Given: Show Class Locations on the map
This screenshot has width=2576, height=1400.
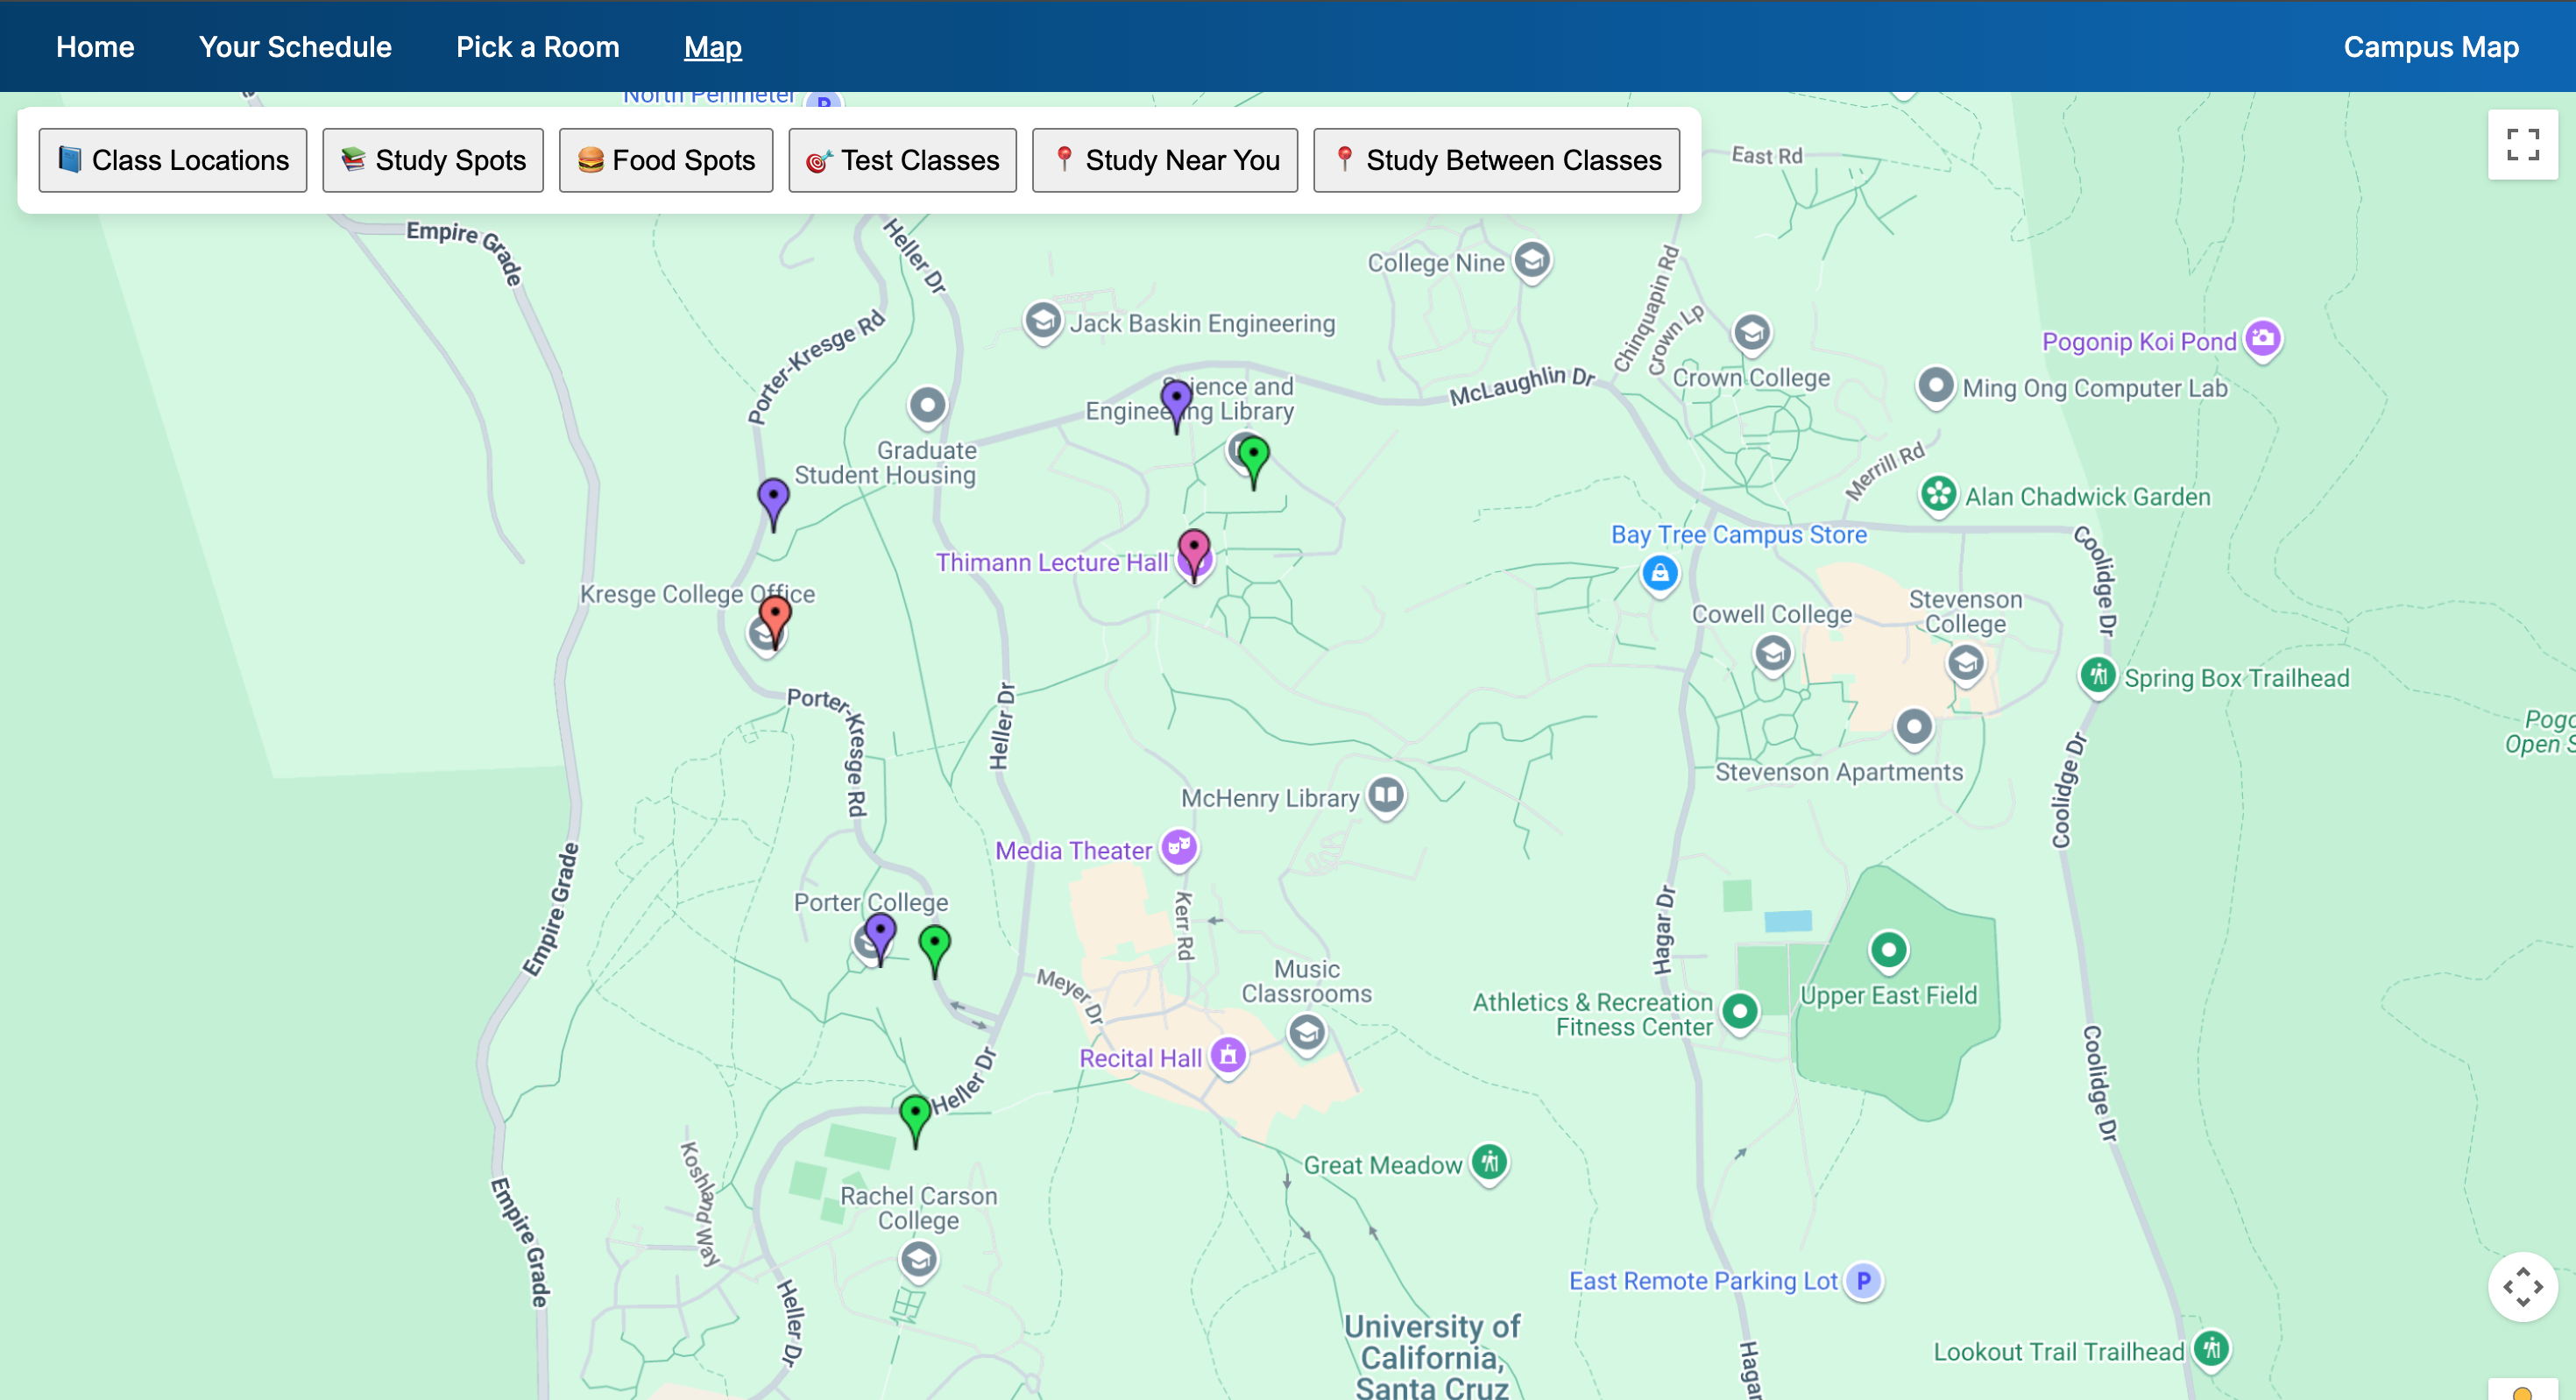Looking at the screenshot, I should pos(173,160).
